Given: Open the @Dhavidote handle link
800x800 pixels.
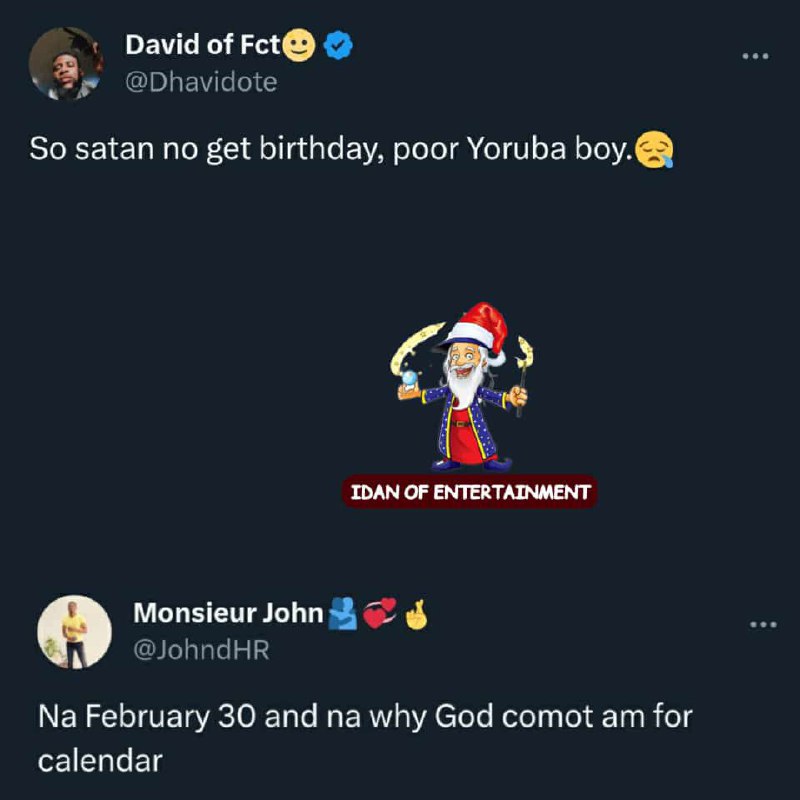Looking at the screenshot, I should [202, 82].
